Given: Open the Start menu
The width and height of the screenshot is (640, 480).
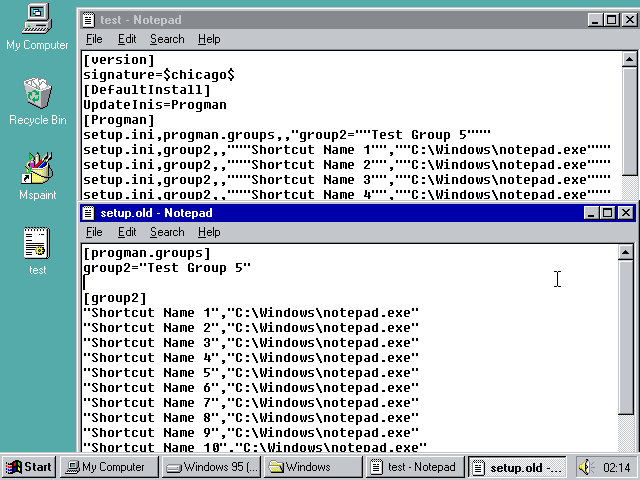Looking at the screenshot, I should (29, 467).
